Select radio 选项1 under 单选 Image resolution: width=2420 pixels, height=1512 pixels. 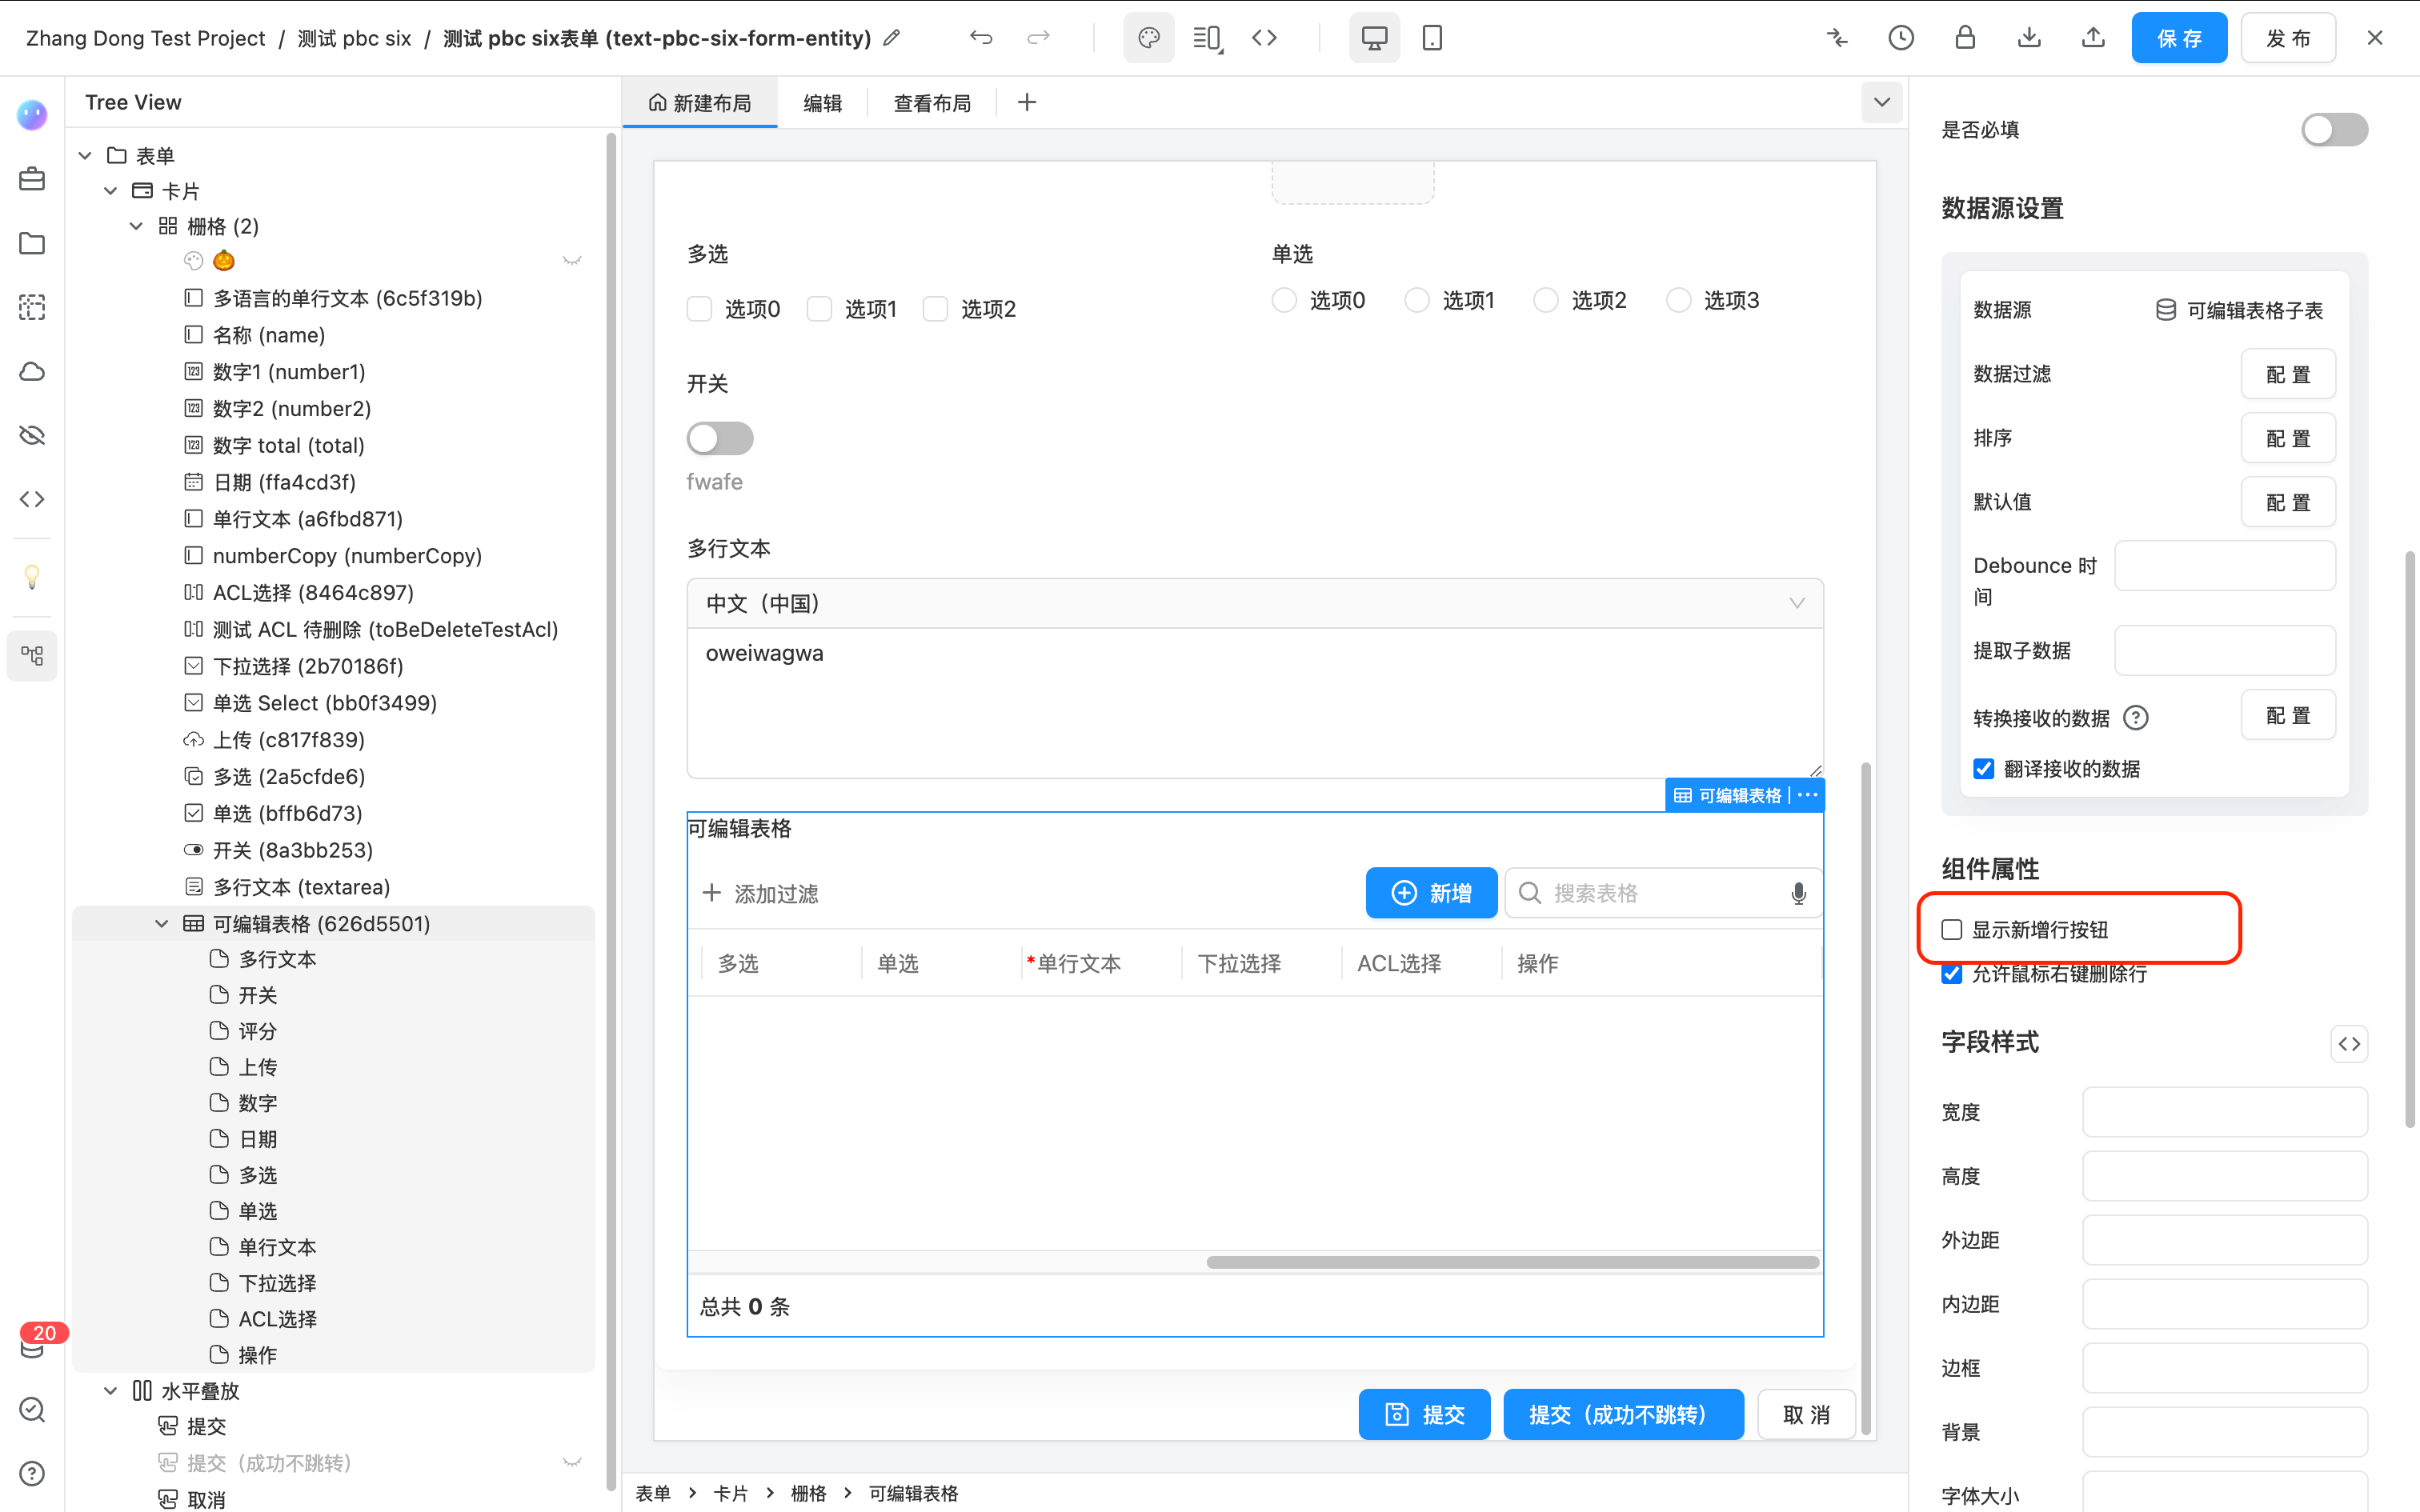pyautogui.click(x=1417, y=300)
